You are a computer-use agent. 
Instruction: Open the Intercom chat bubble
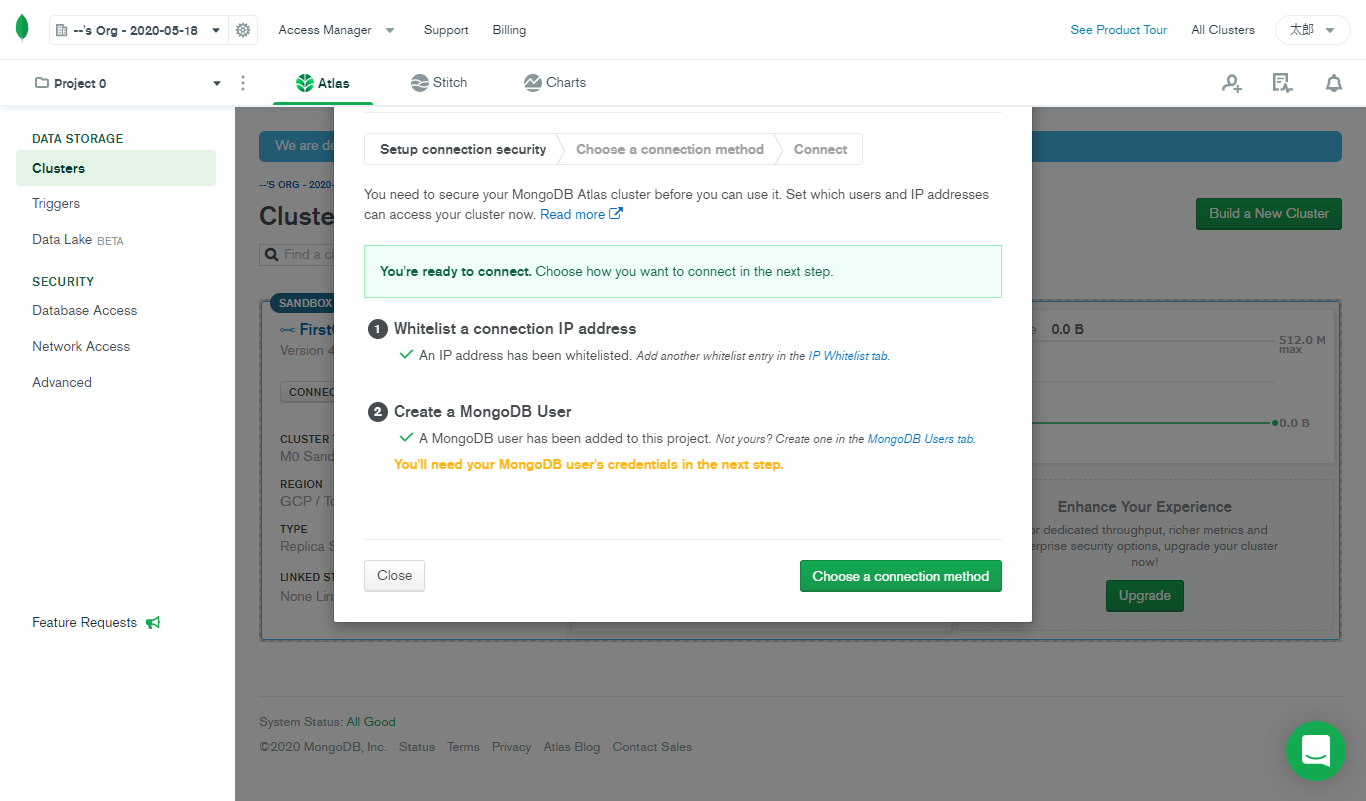1316,750
